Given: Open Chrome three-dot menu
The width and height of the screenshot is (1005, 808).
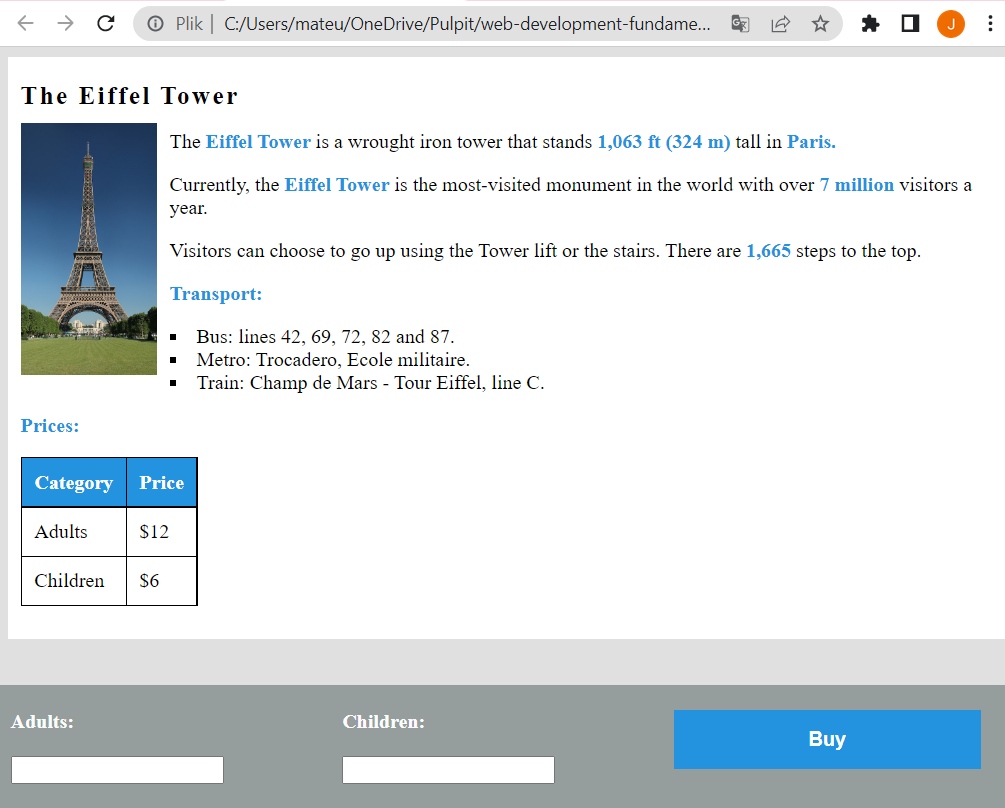Looking at the screenshot, I should pos(990,24).
